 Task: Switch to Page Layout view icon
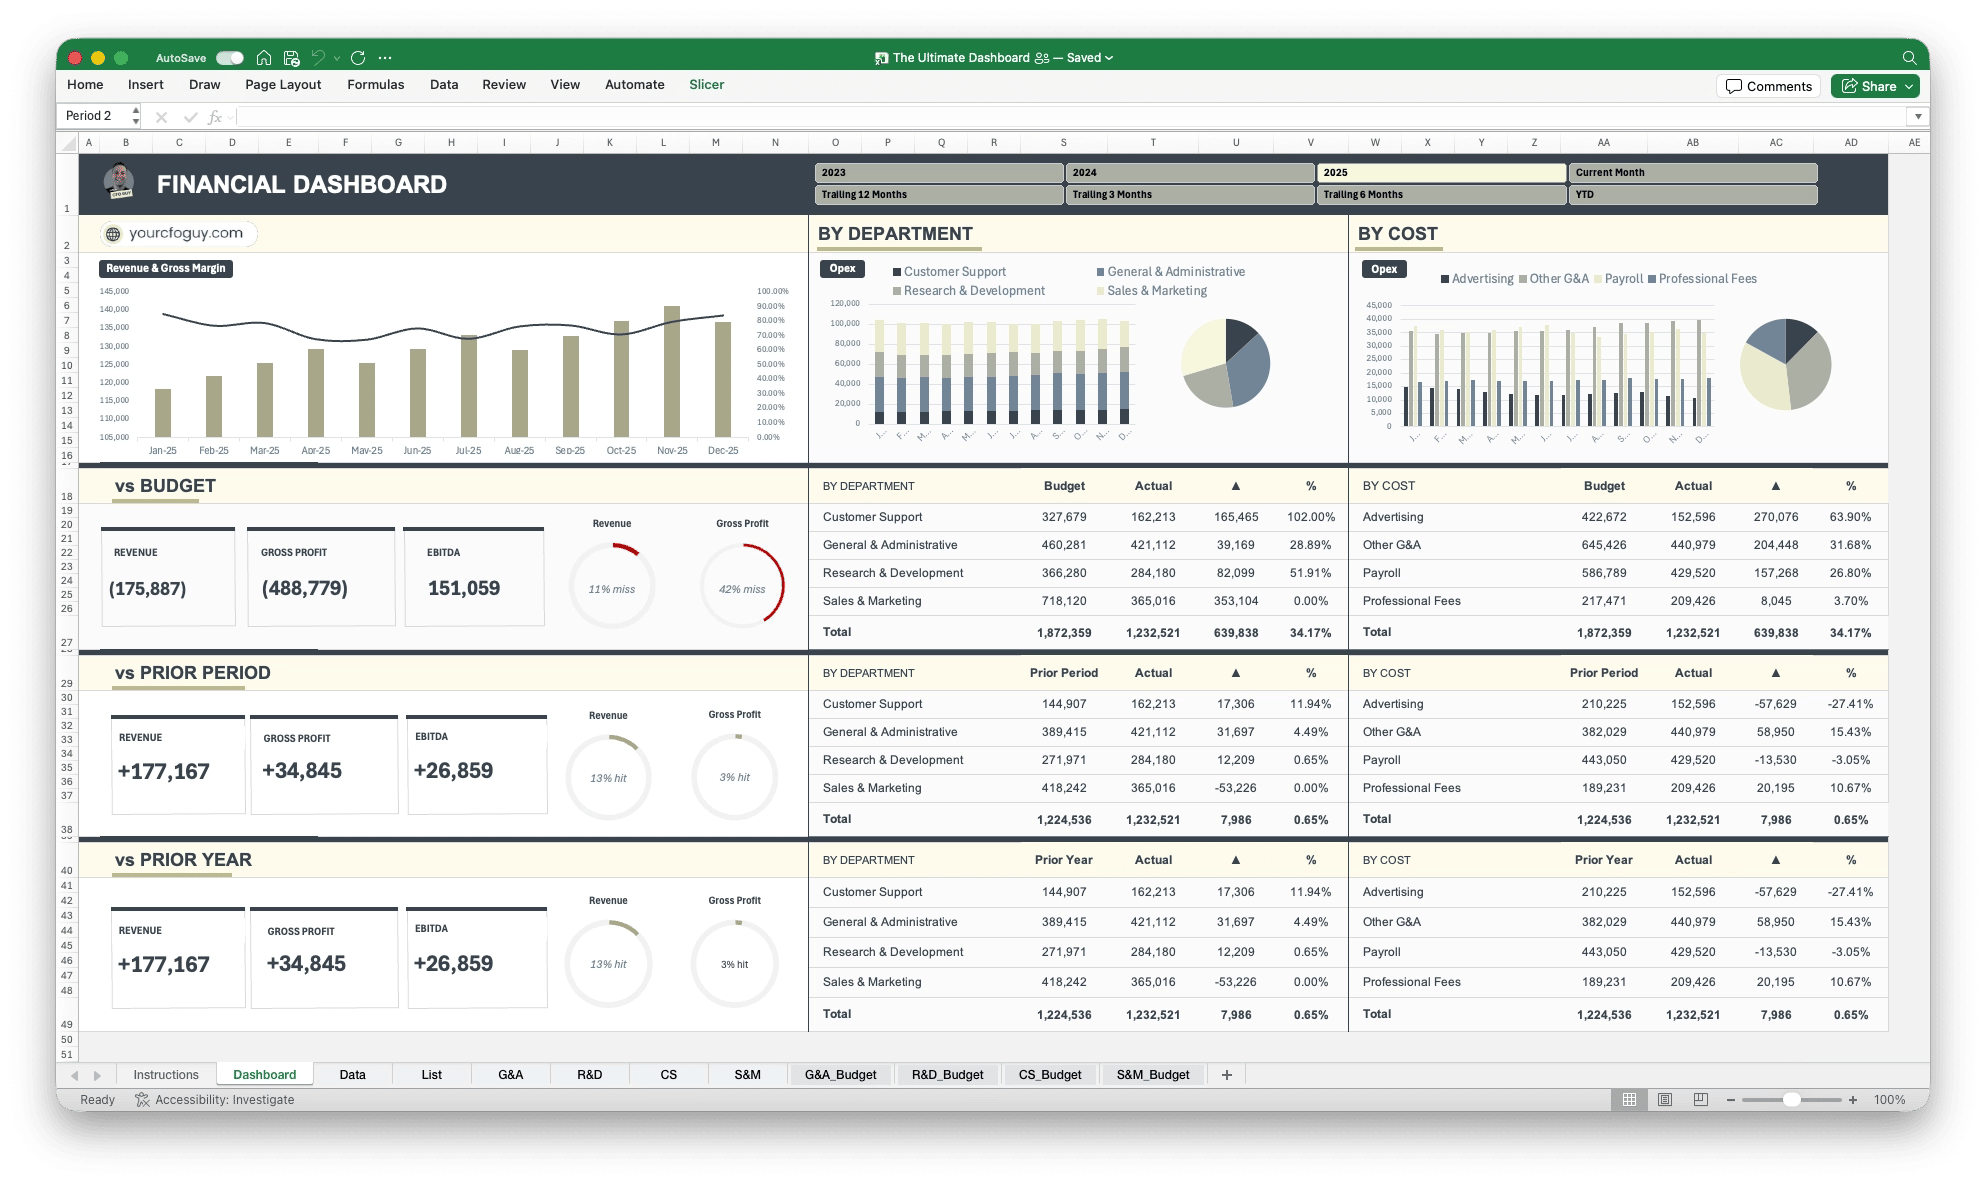(1665, 1100)
